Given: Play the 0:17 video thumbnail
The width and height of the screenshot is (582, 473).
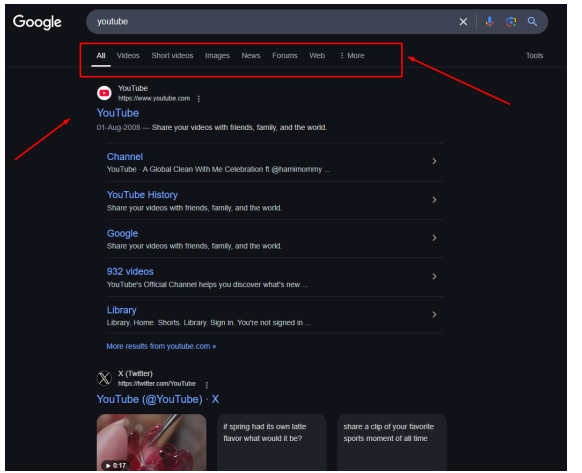Looking at the screenshot, I should click(151, 442).
